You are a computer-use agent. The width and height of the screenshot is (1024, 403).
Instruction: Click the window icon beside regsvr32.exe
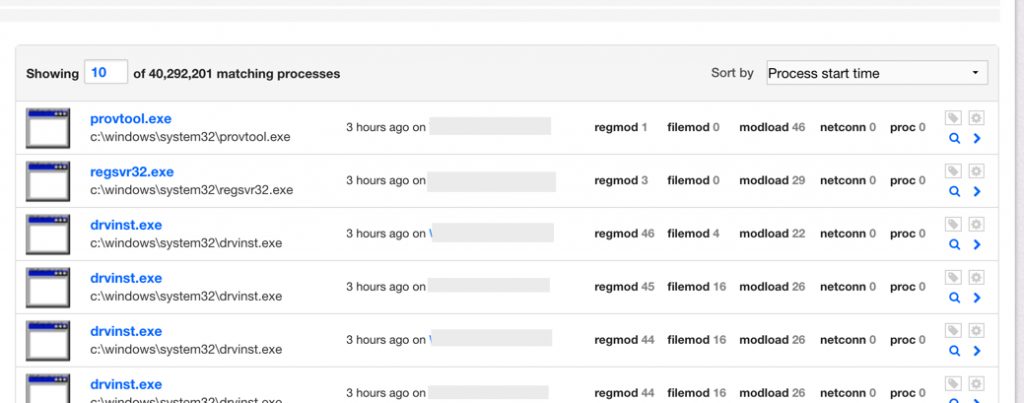pyautogui.click(x=48, y=181)
